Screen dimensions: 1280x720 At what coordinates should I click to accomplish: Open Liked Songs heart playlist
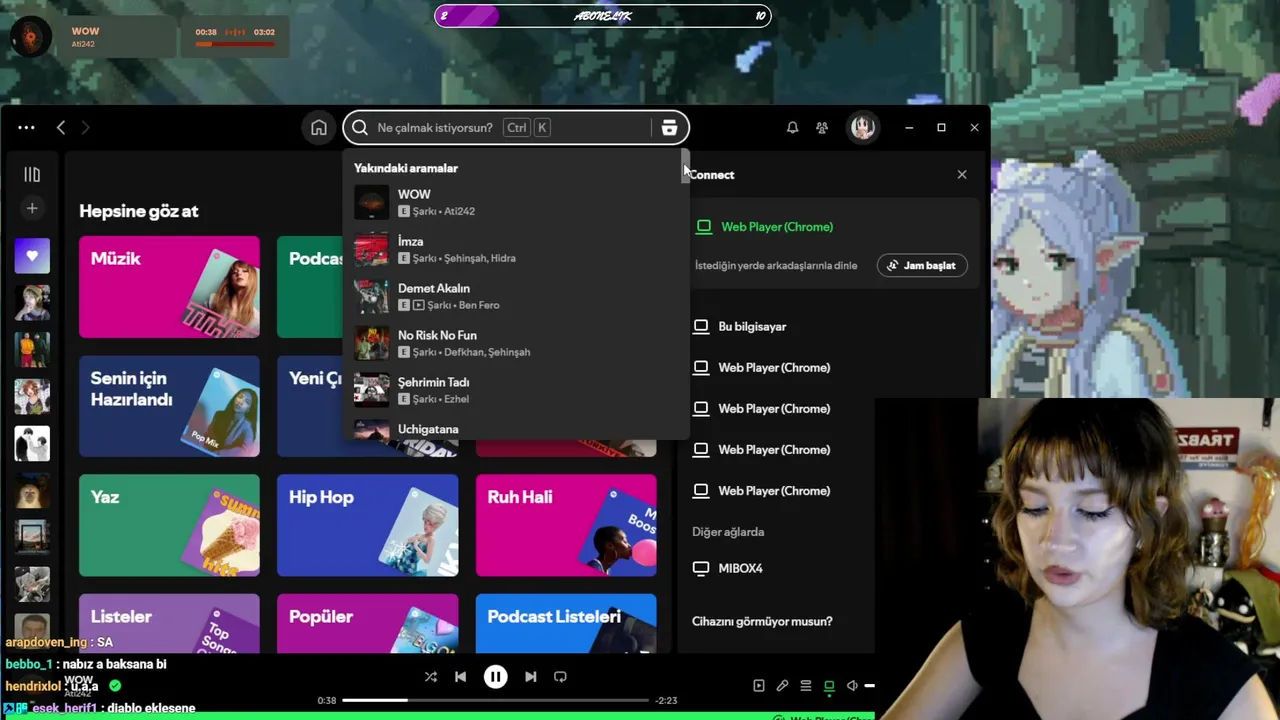(32, 256)
